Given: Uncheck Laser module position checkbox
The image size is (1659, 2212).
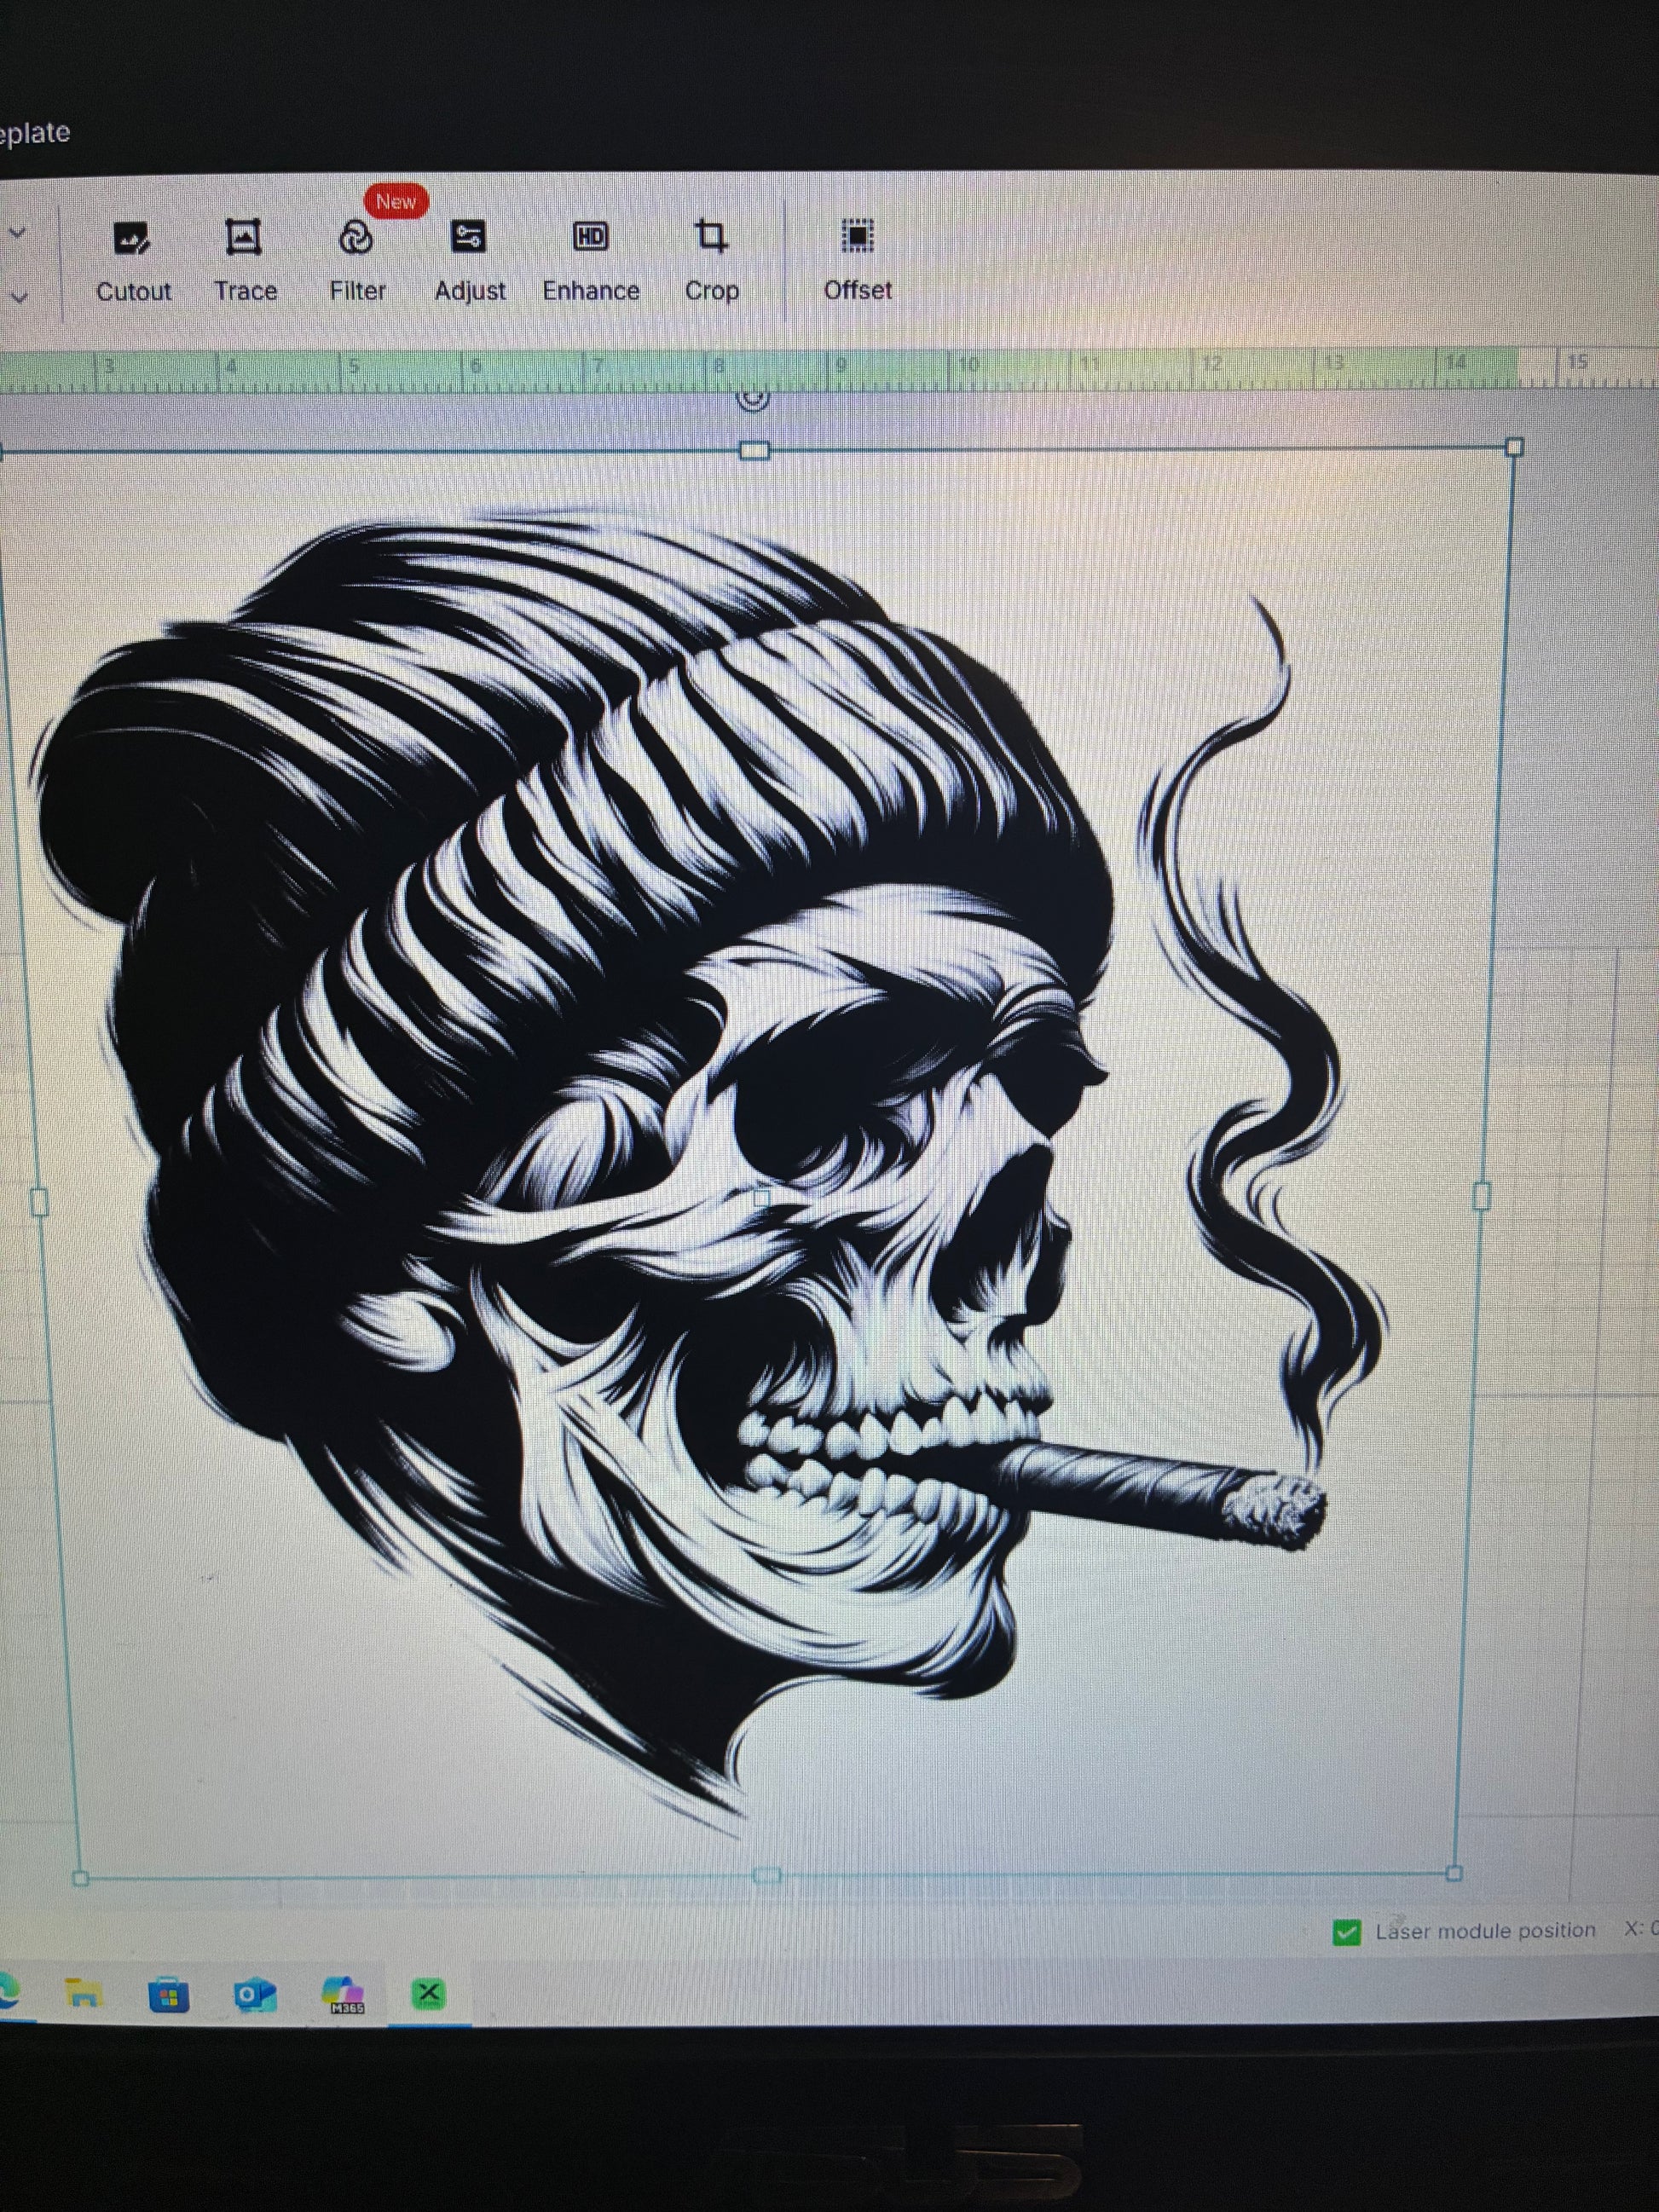Looking at the screenshot, I should (x=1346, y=1932).
